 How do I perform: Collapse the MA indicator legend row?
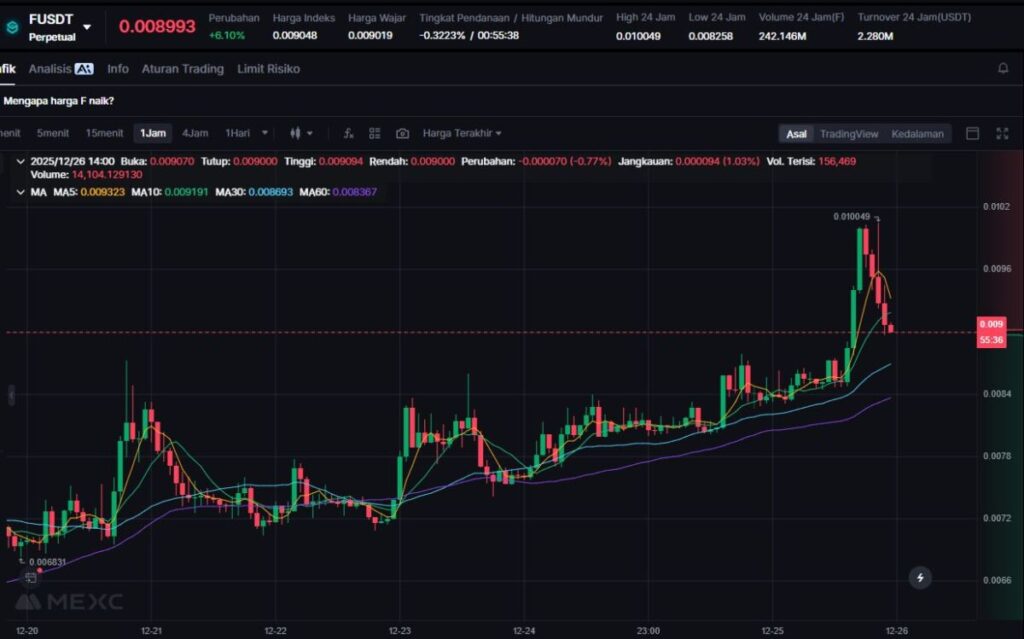pos(22,191)
